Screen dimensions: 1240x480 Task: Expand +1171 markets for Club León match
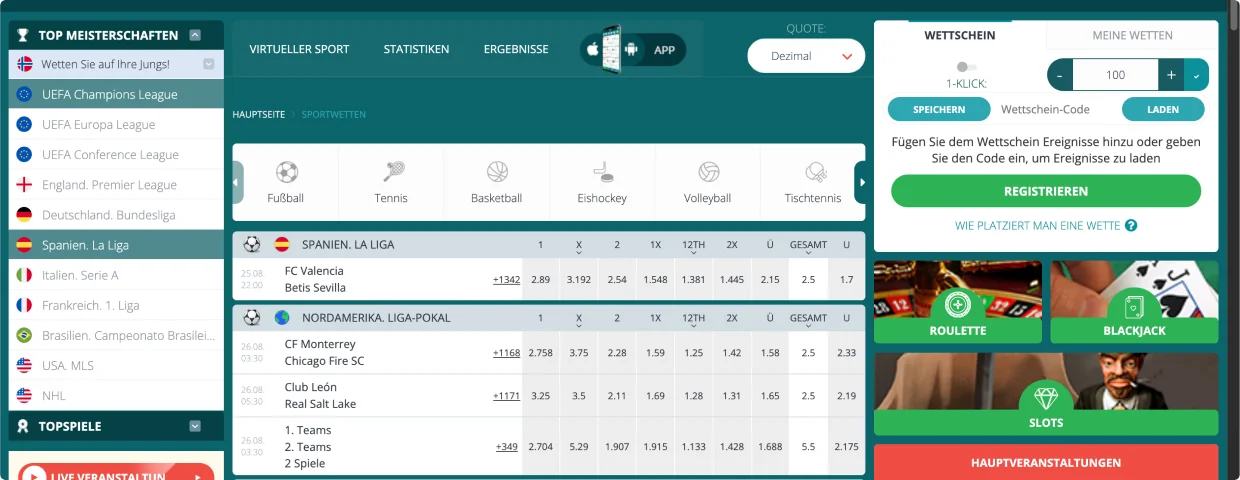pos(506,396)
